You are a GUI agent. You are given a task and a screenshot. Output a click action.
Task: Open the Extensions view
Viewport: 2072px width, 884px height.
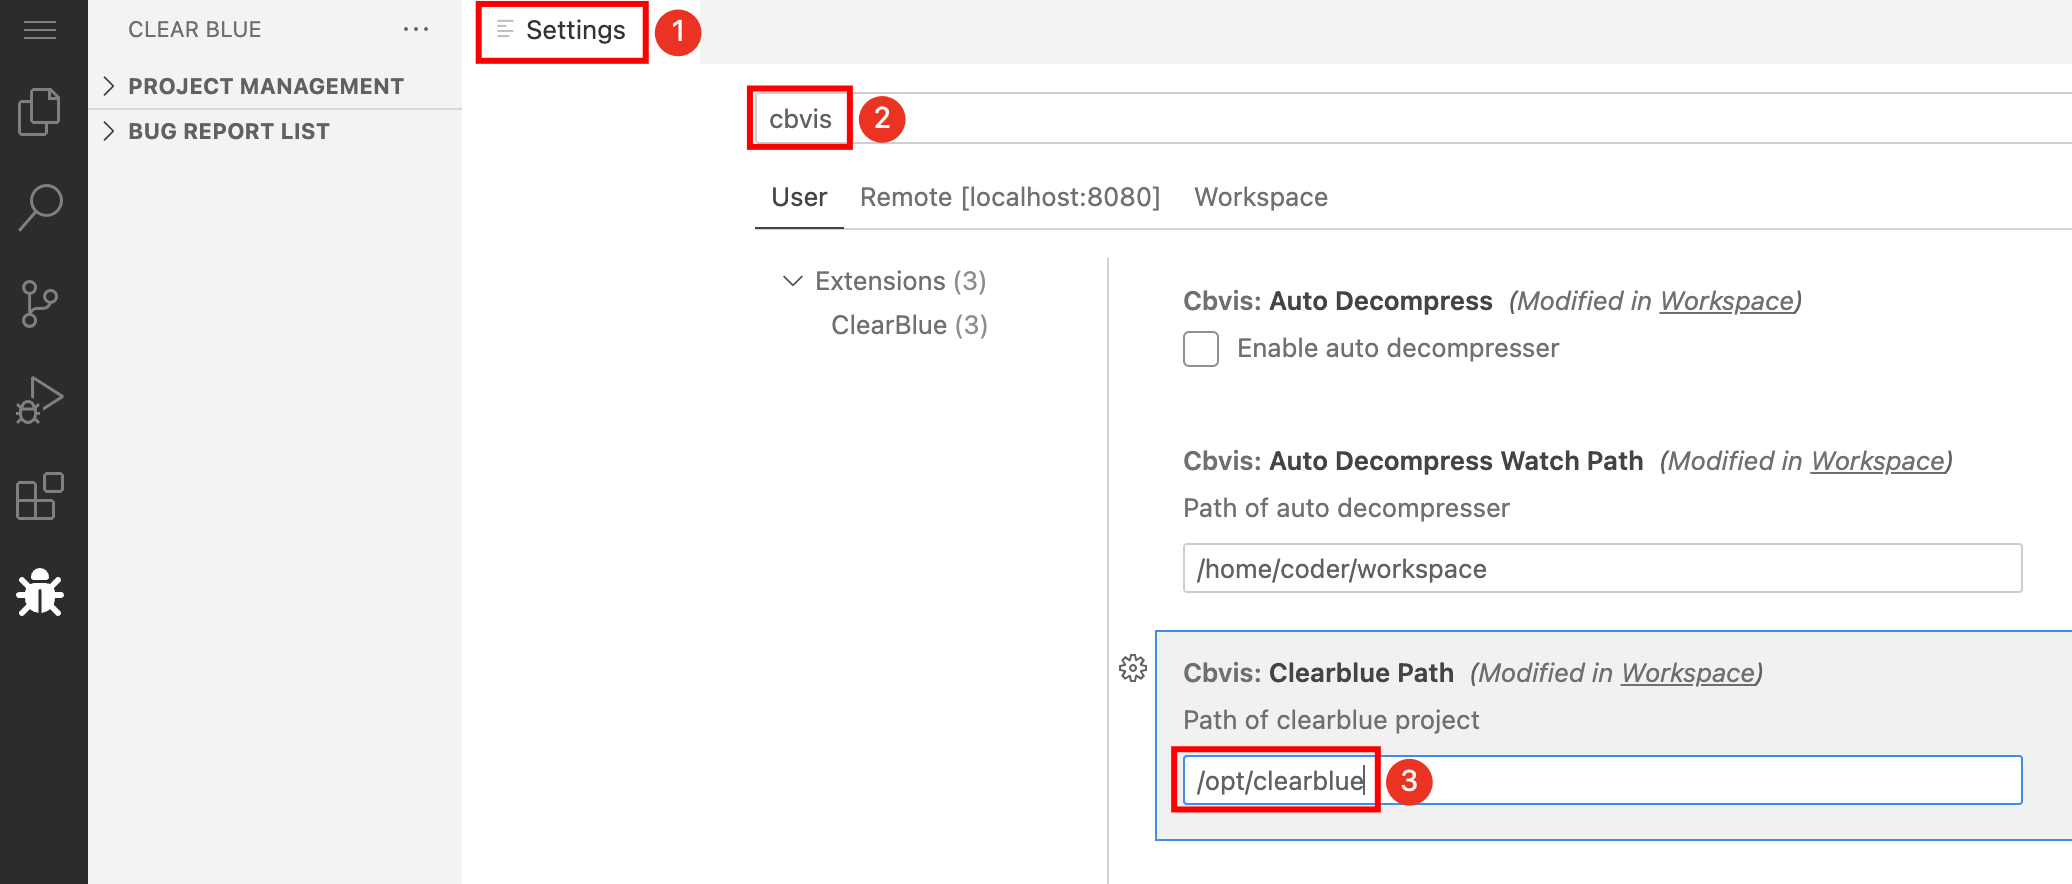tap(40, 497)
